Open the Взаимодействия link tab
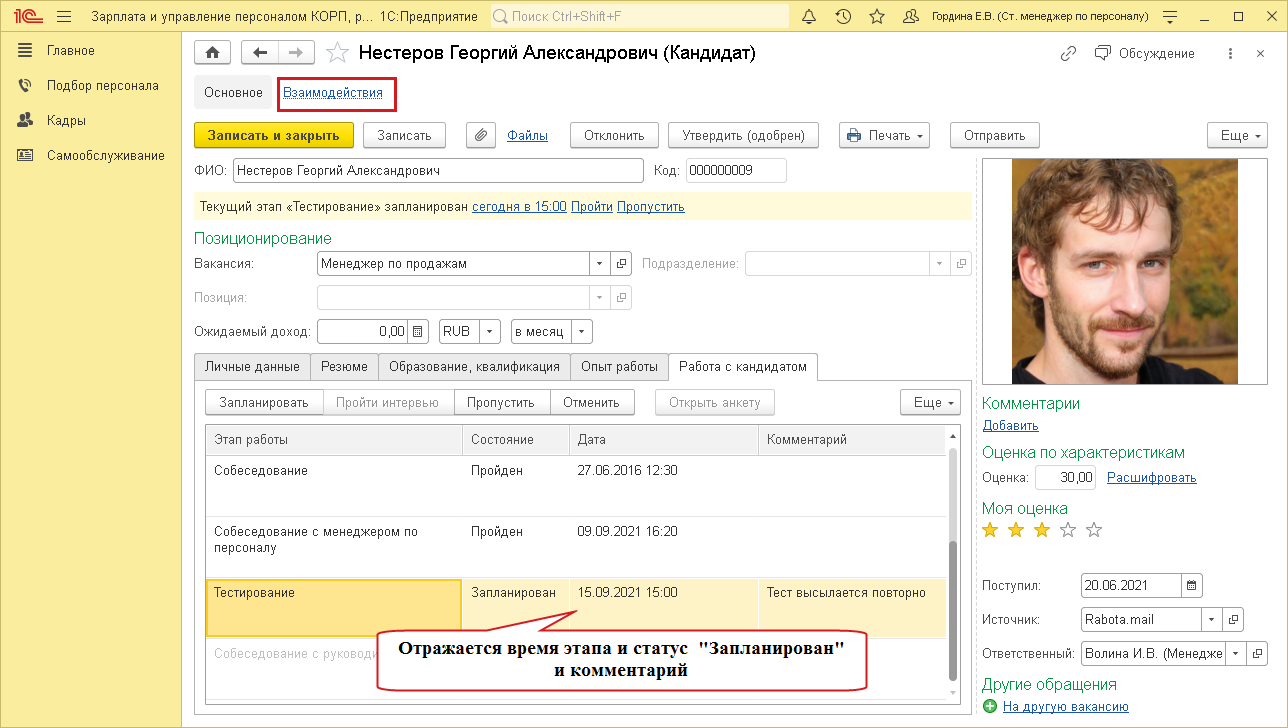 (x=333, y=93)
